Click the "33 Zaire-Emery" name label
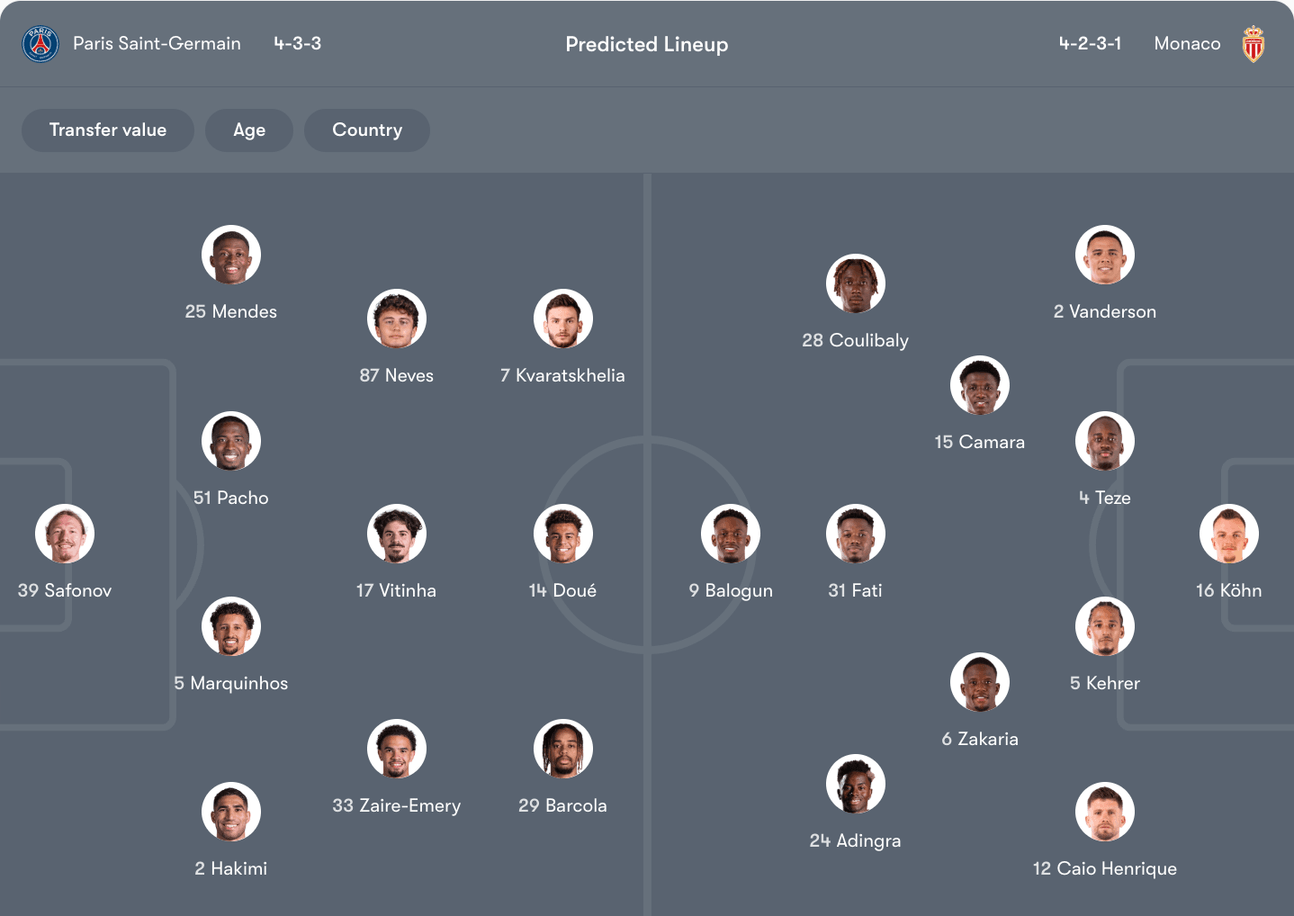This screenshot has height=916, width=1294. coord(397,806)
